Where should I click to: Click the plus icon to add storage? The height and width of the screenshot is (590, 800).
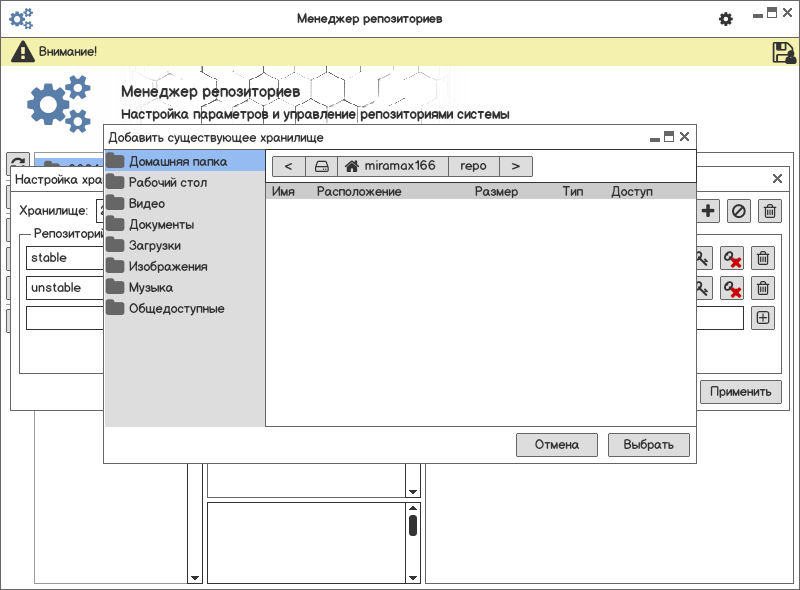(708, 211)
